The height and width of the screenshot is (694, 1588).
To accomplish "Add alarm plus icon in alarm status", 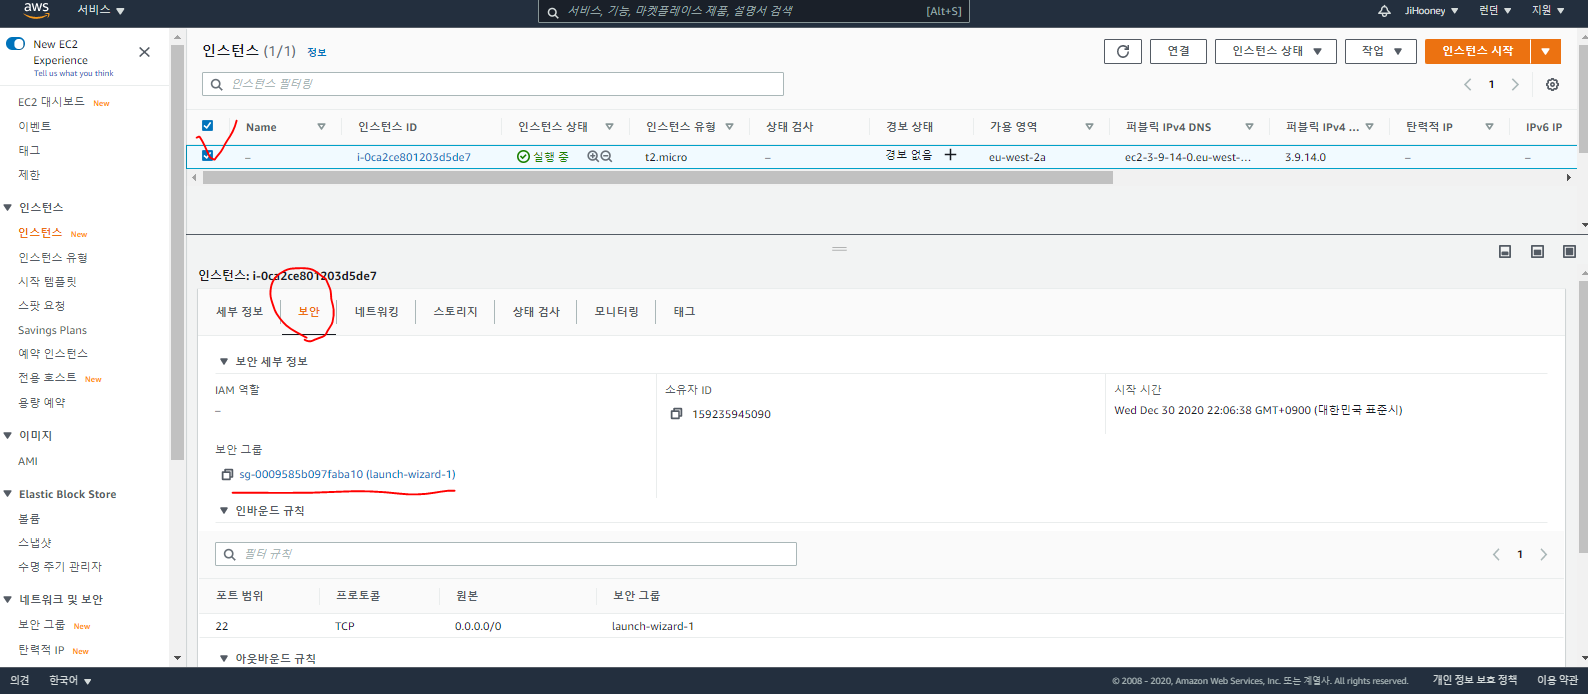I will point(950,155).
